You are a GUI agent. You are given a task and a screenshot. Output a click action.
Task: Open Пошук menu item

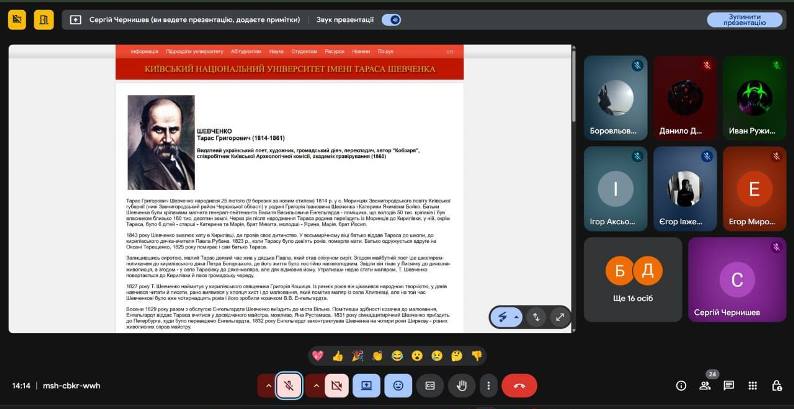(385, 52)
